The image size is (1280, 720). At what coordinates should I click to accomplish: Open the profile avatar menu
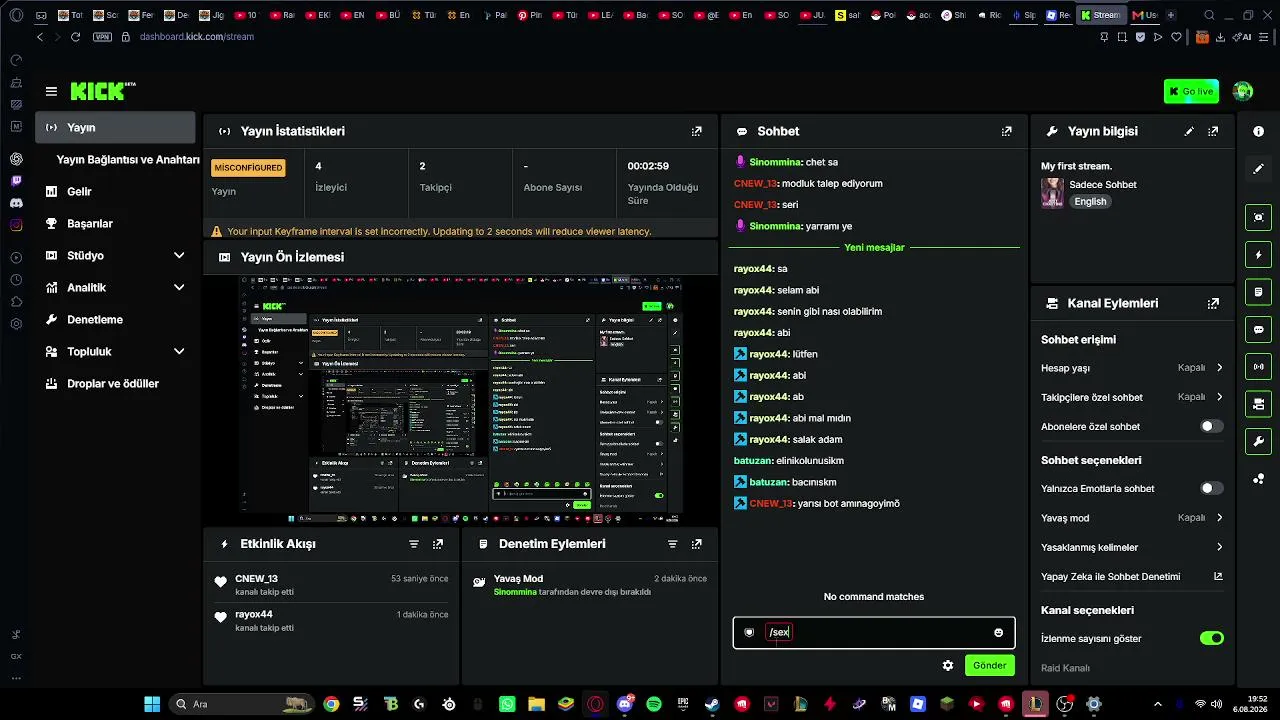(1243, 91)
